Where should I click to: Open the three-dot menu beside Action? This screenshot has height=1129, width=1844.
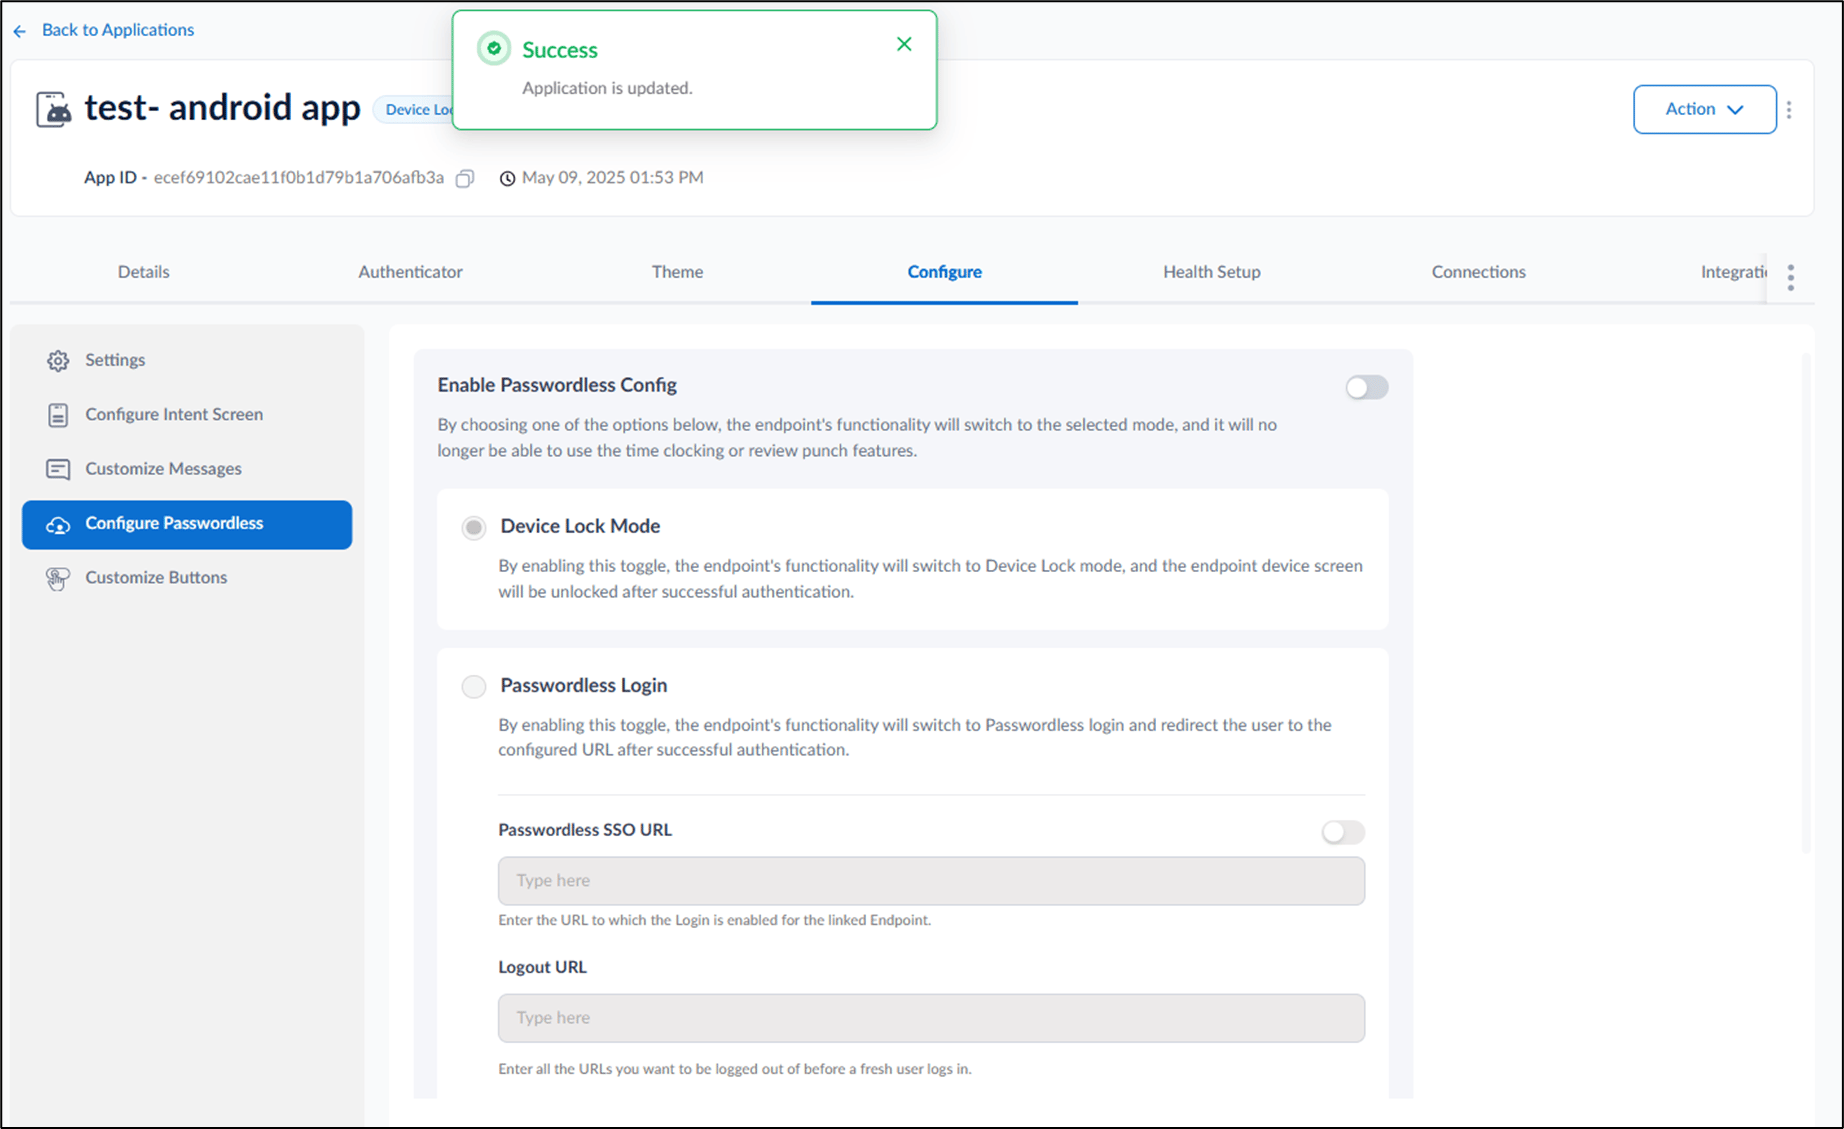[1789, 109]
